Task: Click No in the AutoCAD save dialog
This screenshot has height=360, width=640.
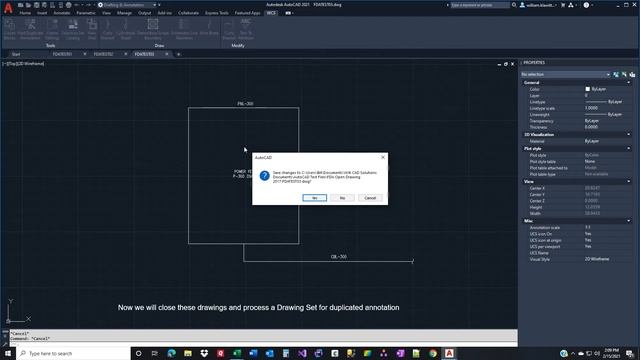Action: [342, 198]
